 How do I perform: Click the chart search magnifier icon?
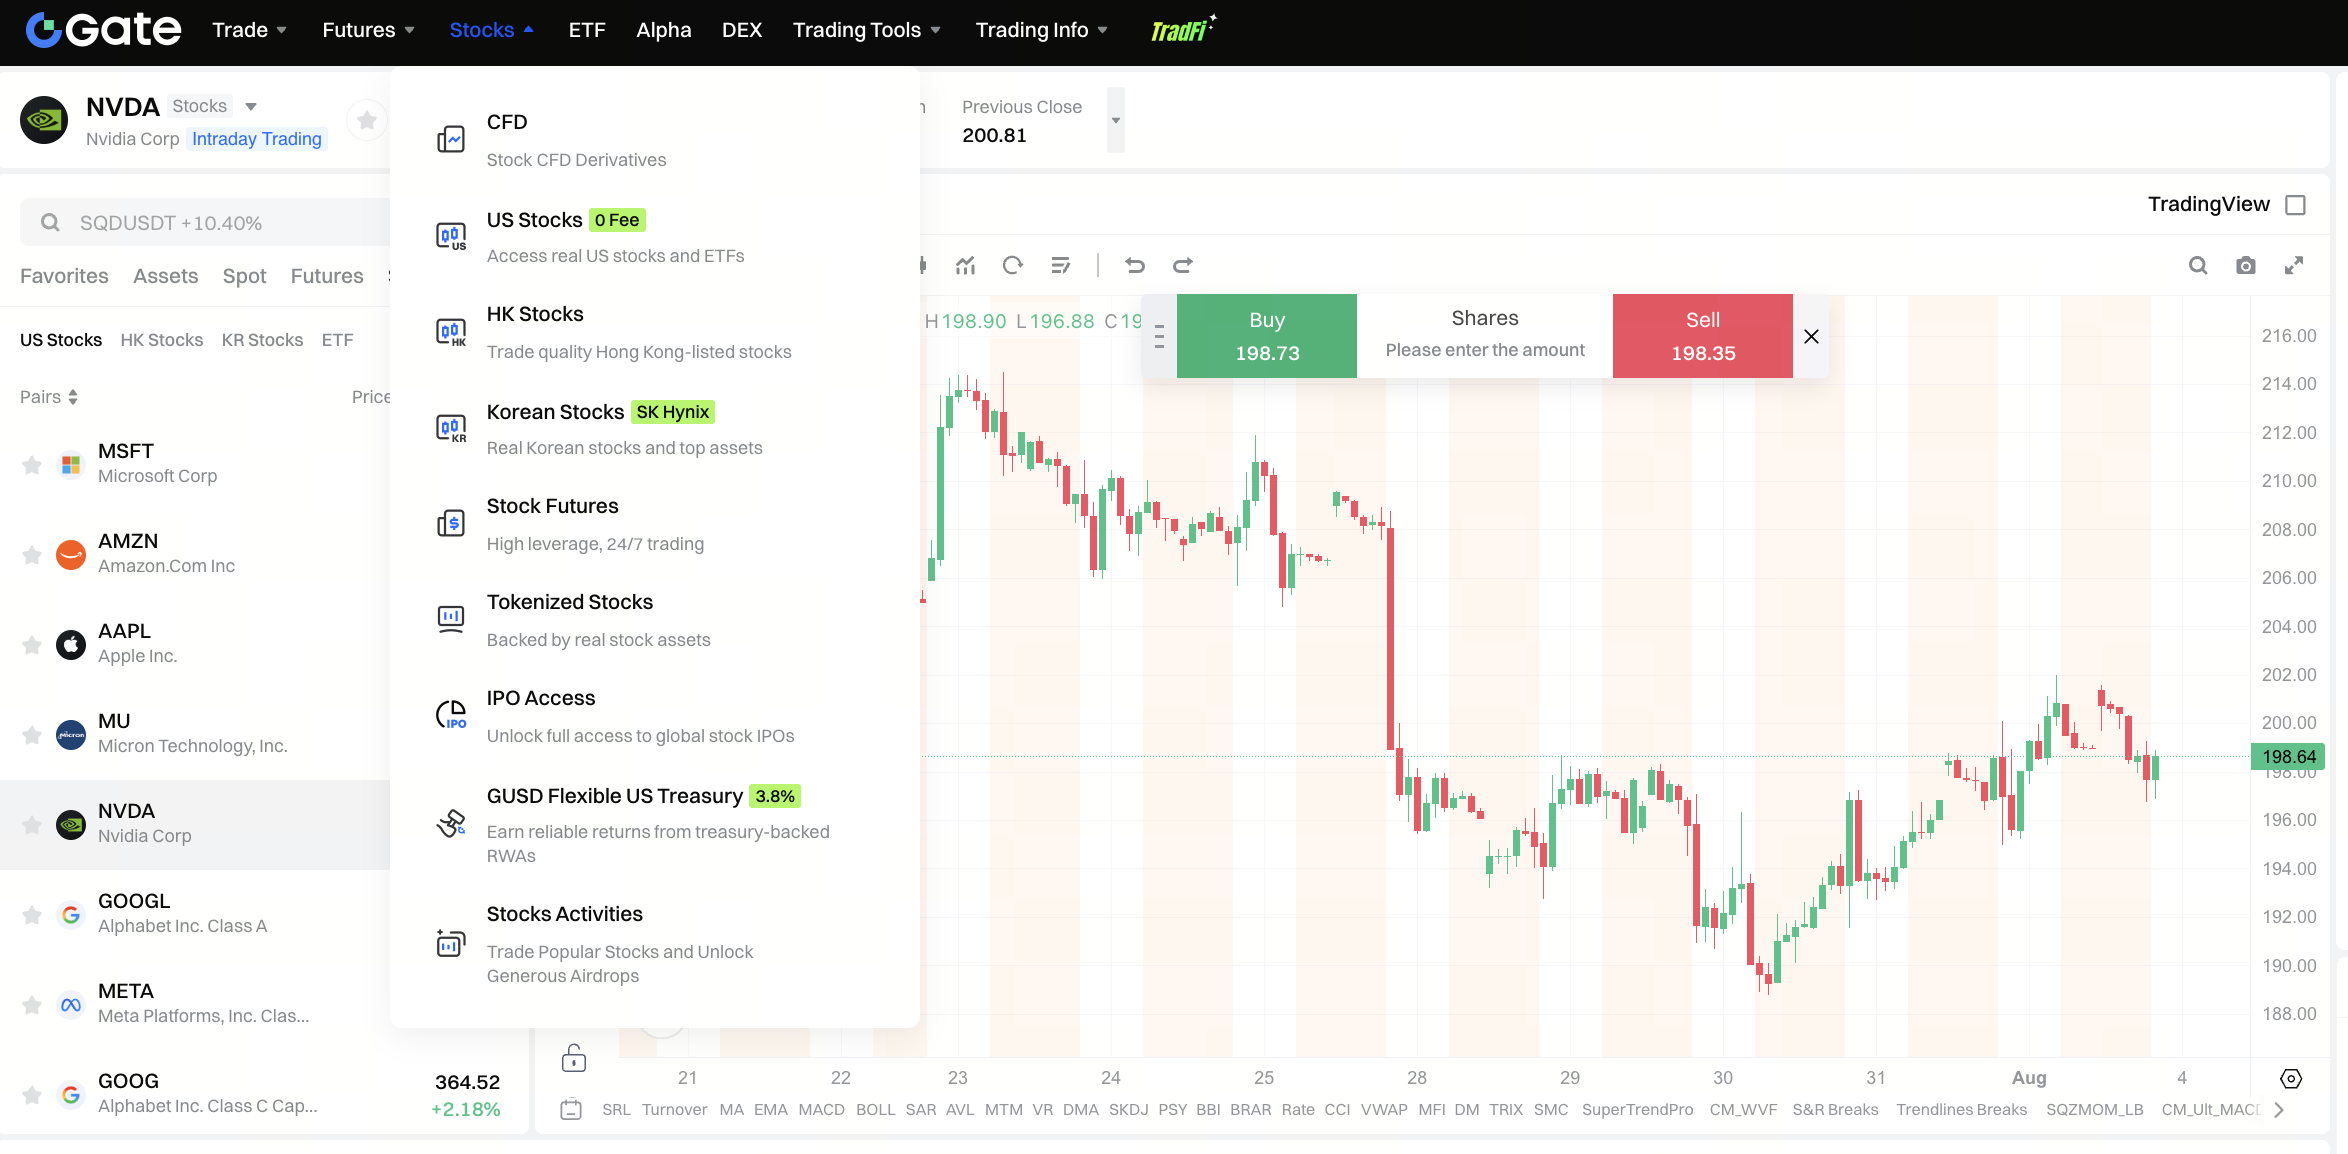(x=2198, y=265)
